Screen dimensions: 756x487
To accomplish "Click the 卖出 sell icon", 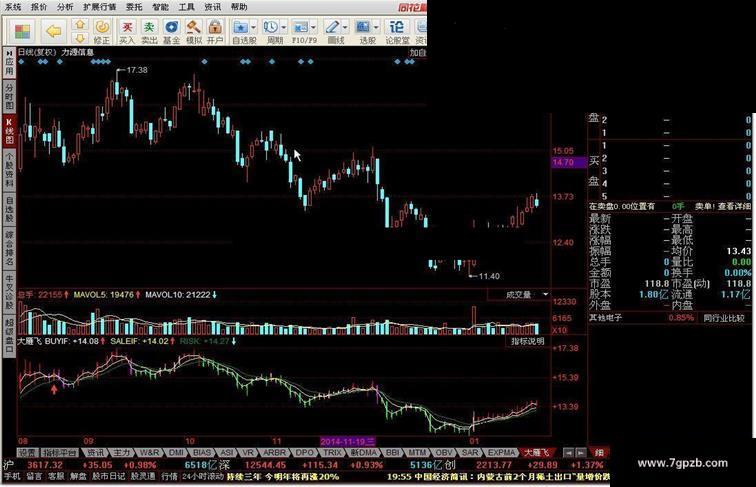I will (x=149, y=31).
